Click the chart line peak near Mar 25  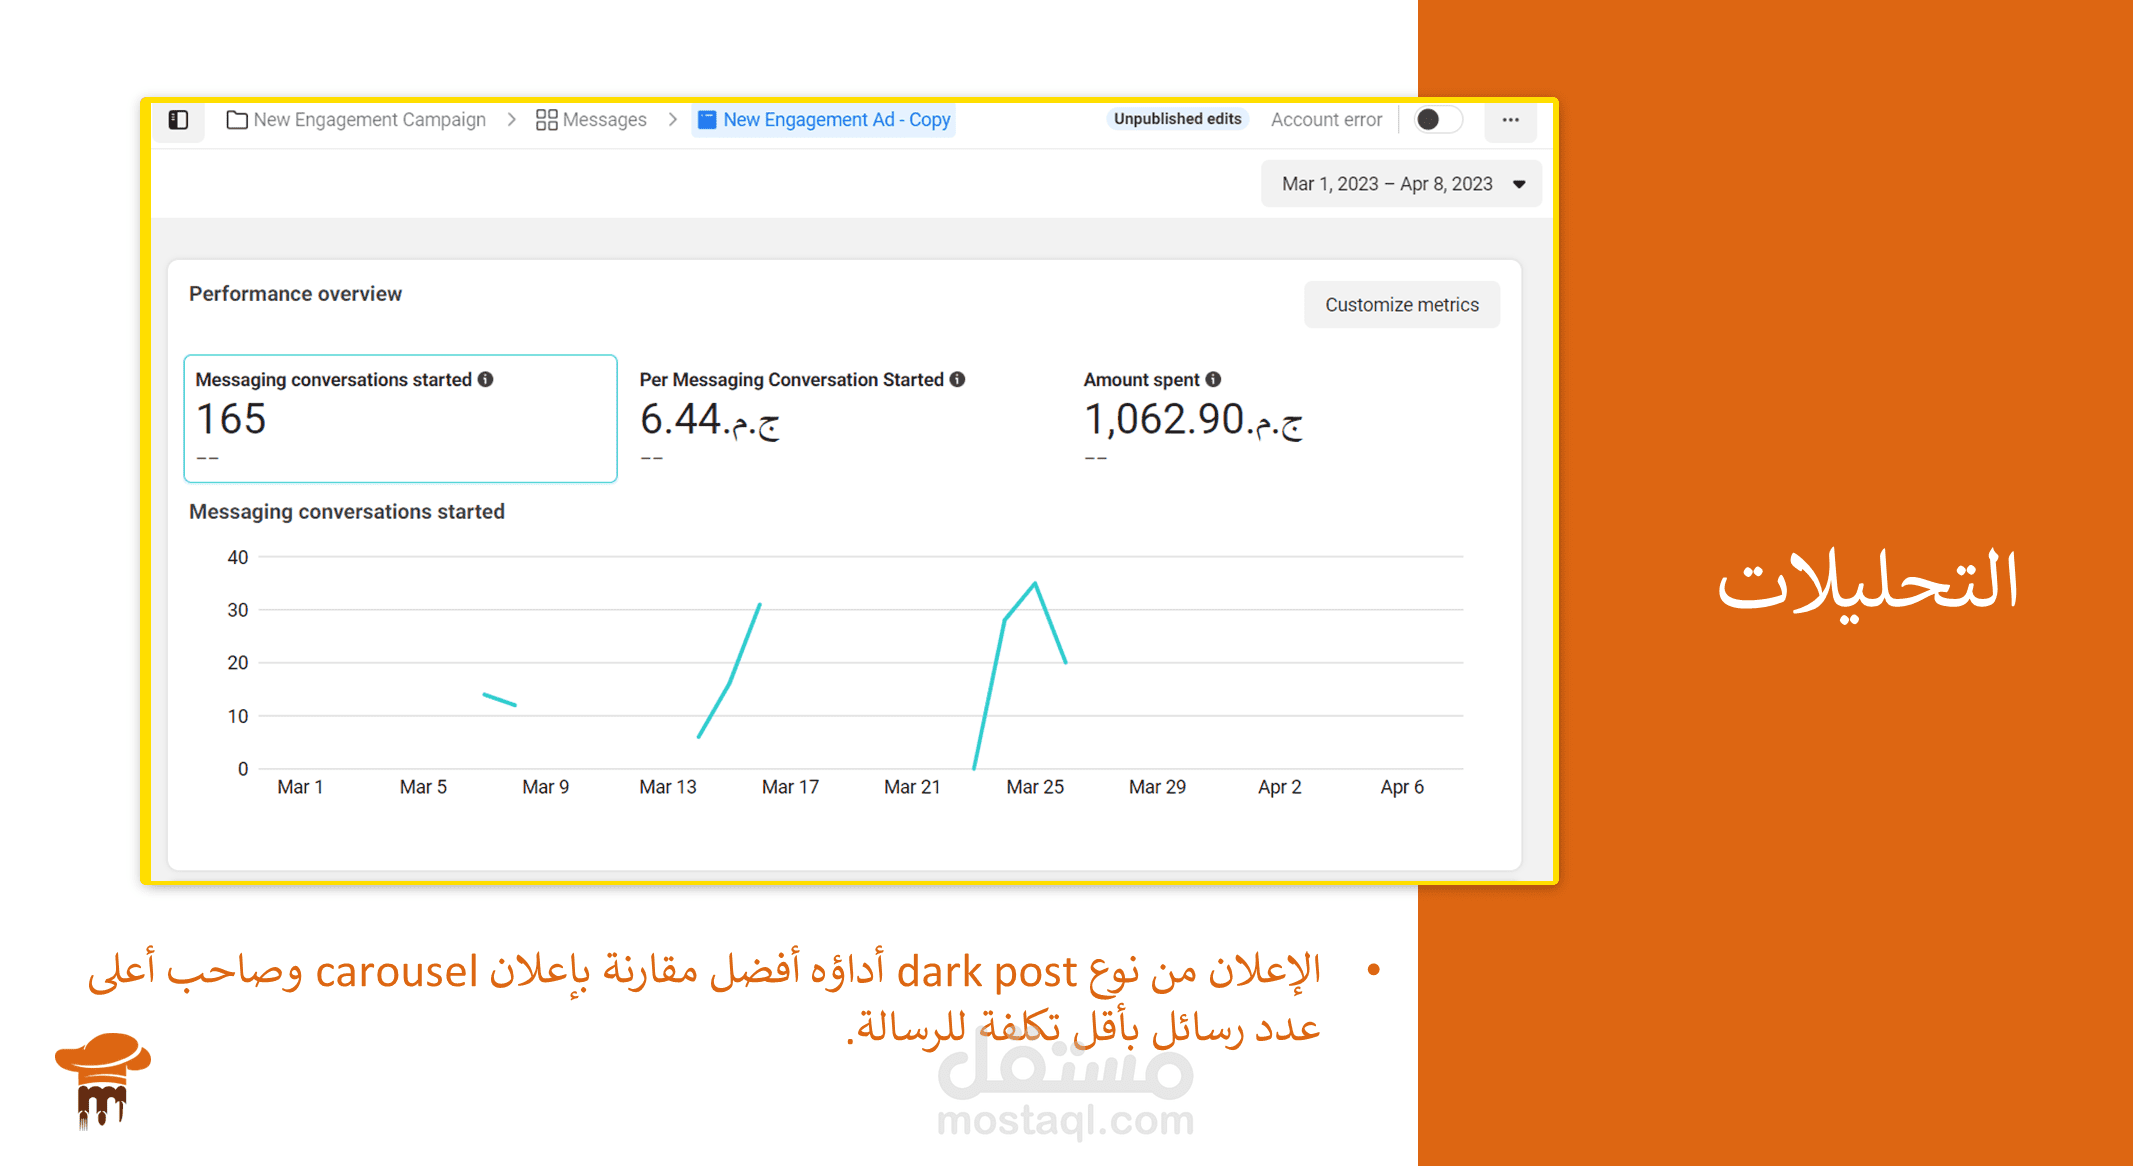pyautogui.click(x=1035, y=583)
